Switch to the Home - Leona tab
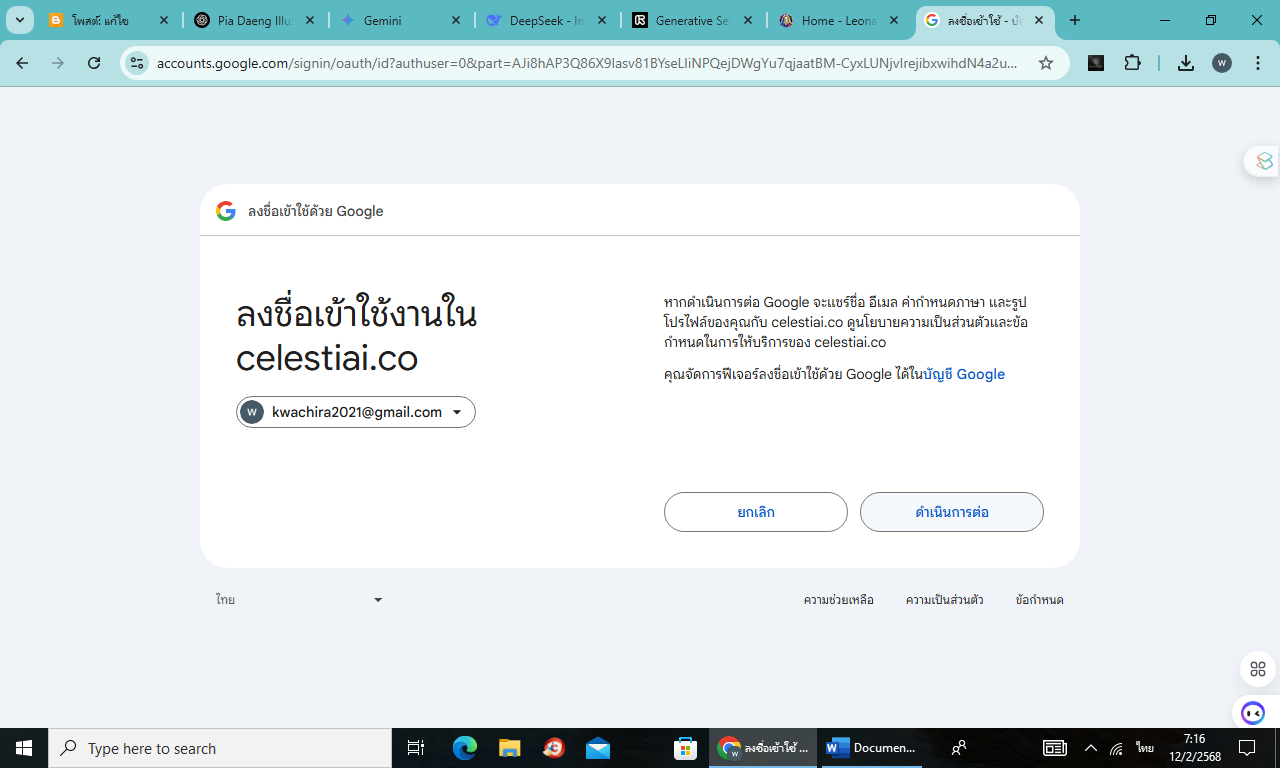This screenshot has width=1280, height=768. click(x=840, y=20)
